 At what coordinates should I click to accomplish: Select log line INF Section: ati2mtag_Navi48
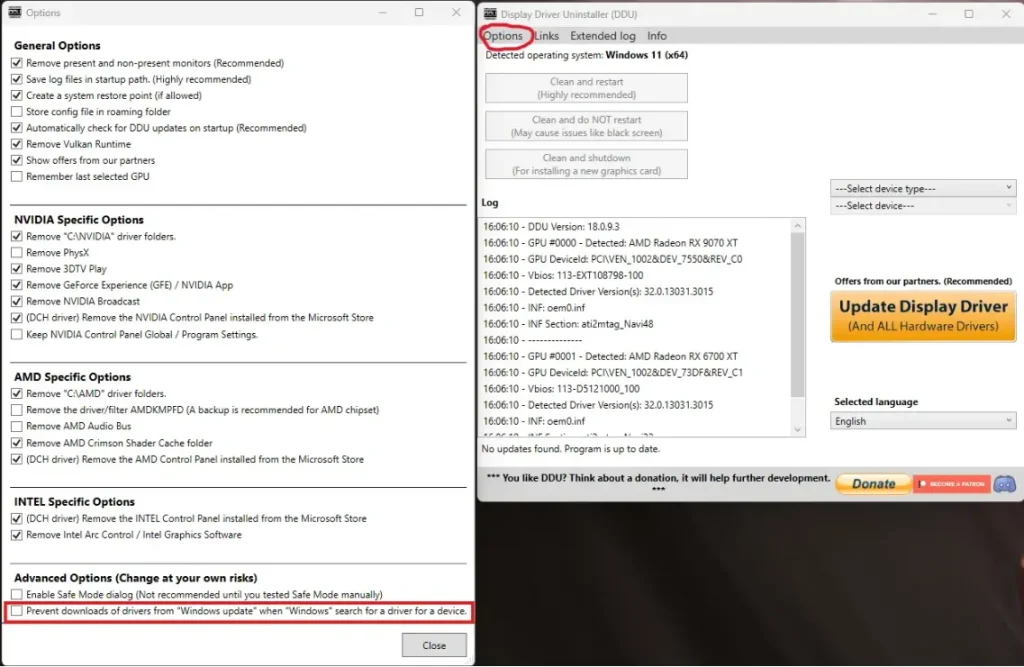568,324
